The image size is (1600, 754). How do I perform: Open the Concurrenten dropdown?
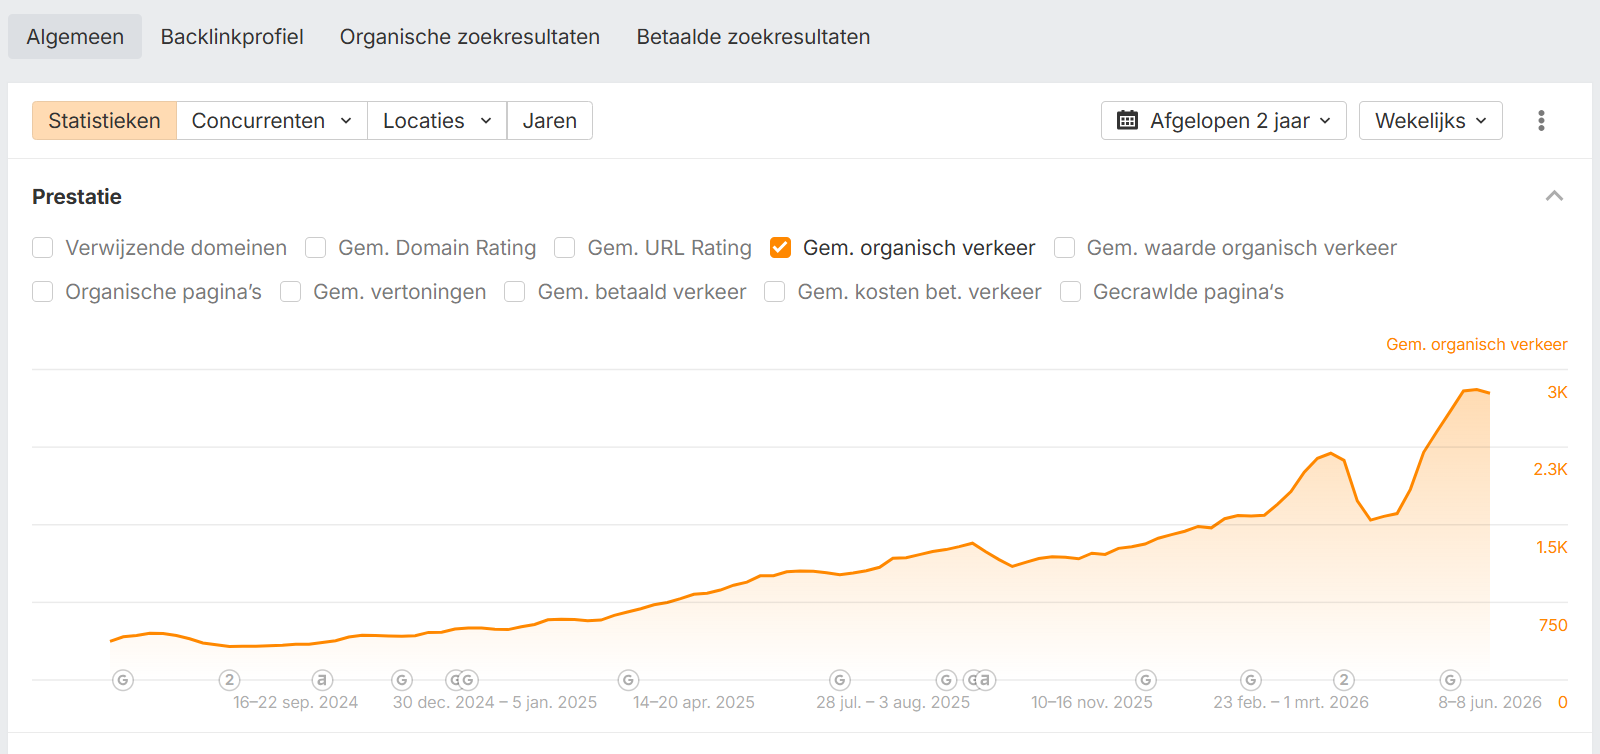tap(272, 121)
